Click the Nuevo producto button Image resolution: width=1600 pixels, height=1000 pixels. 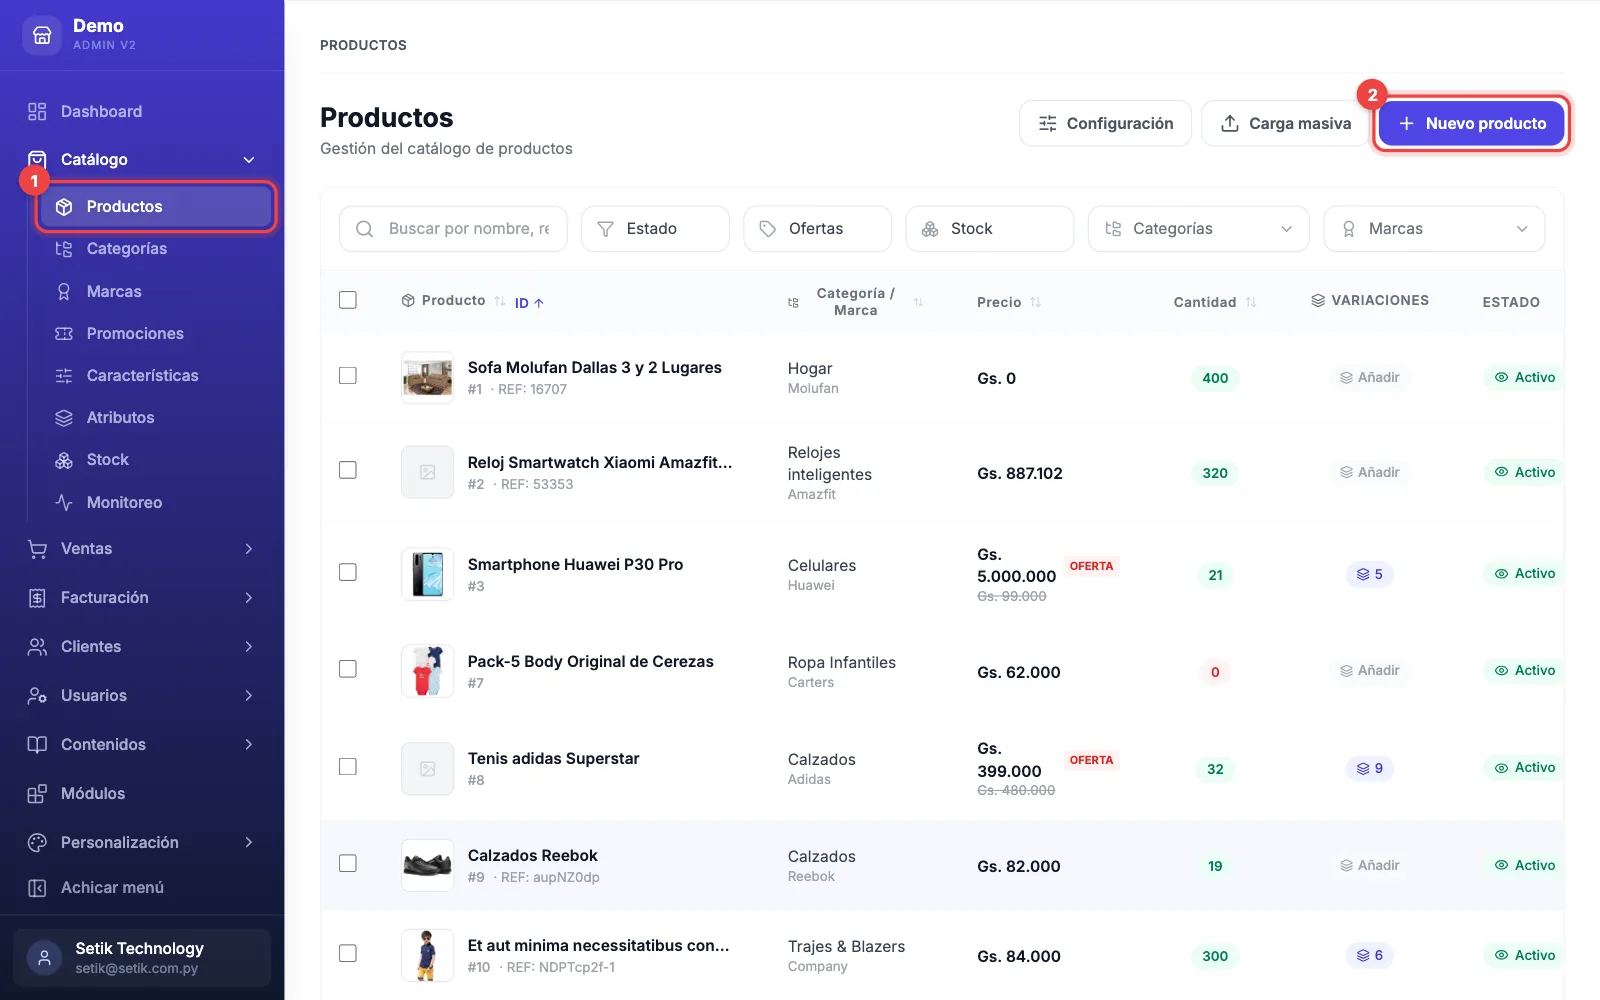tap(1471, 124)
